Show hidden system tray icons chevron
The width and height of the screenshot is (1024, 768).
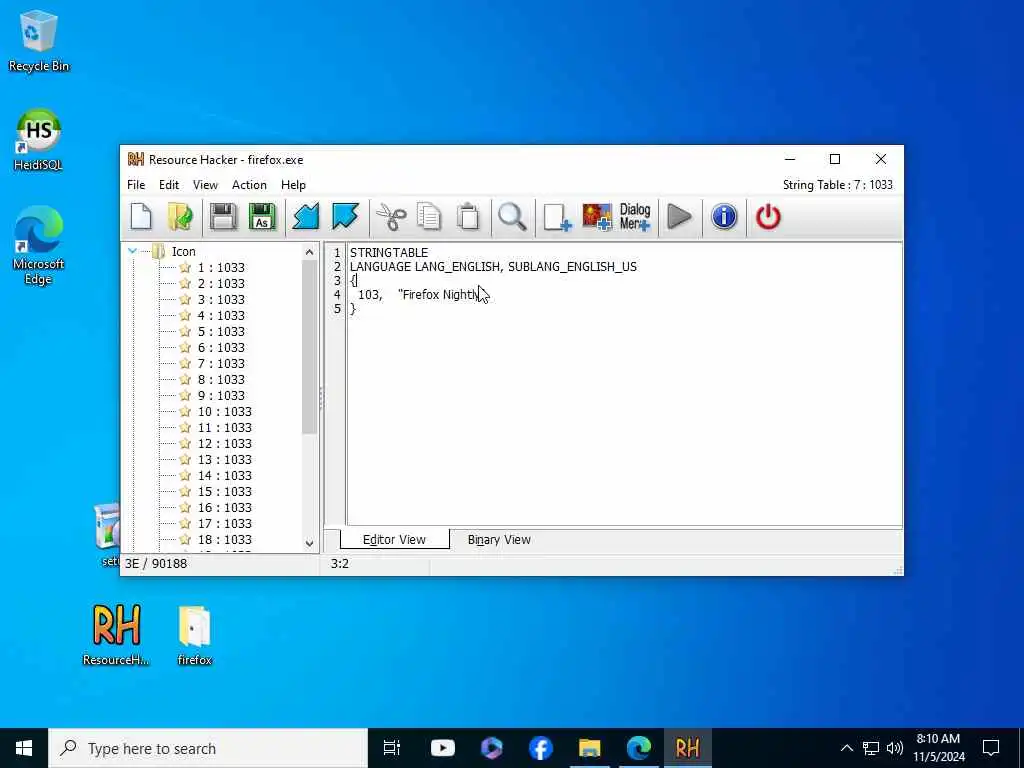click(x=846, y=748)
